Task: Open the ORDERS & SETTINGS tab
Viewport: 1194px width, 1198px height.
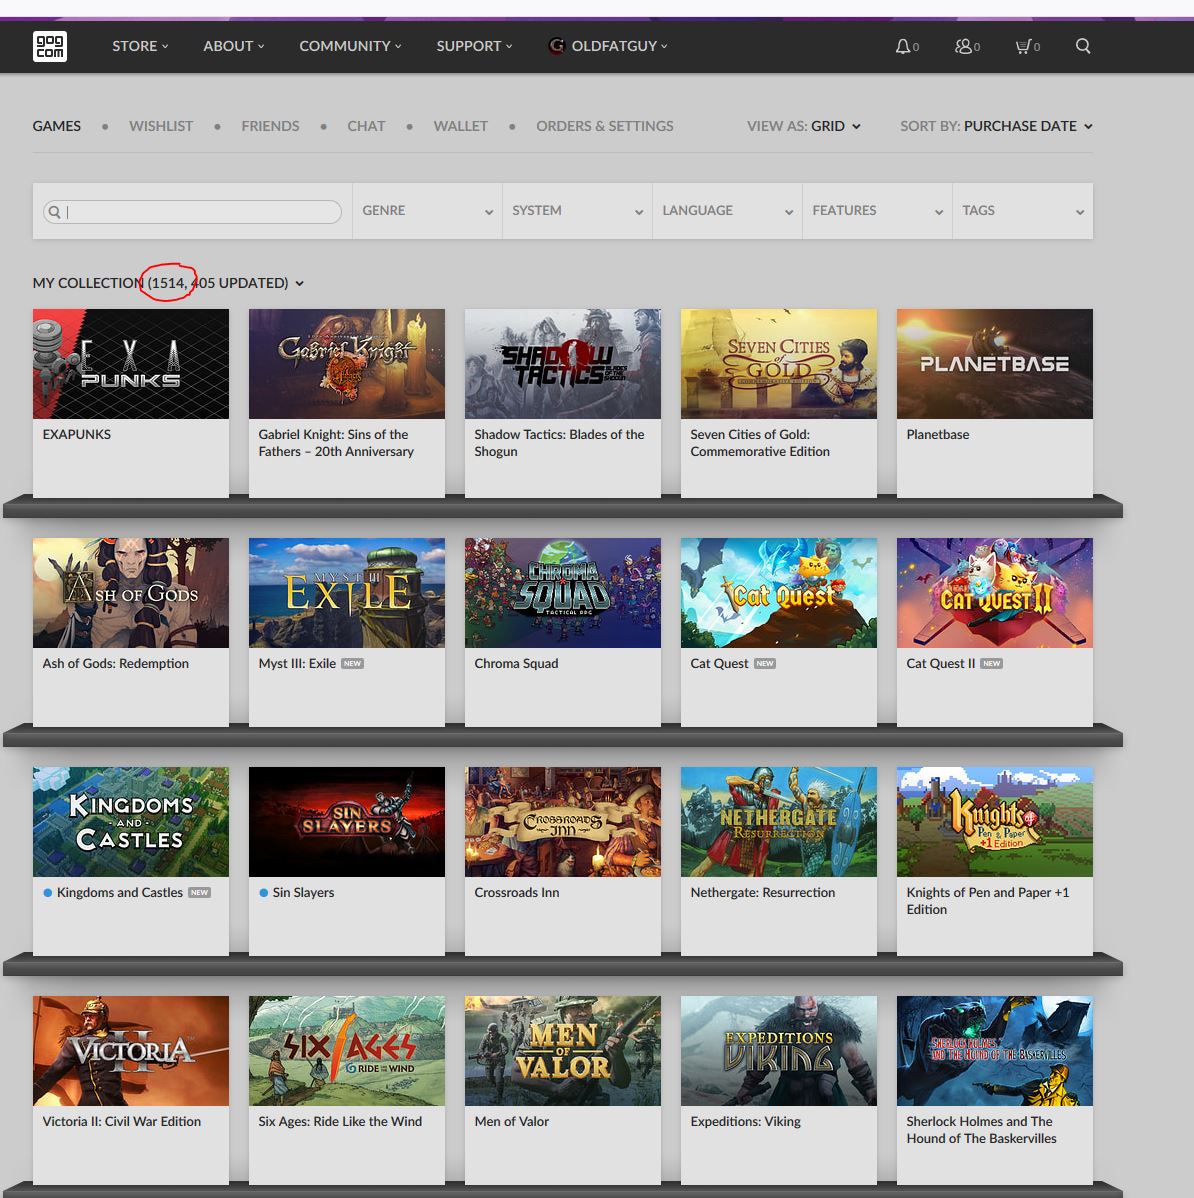Action: [604, 126]
